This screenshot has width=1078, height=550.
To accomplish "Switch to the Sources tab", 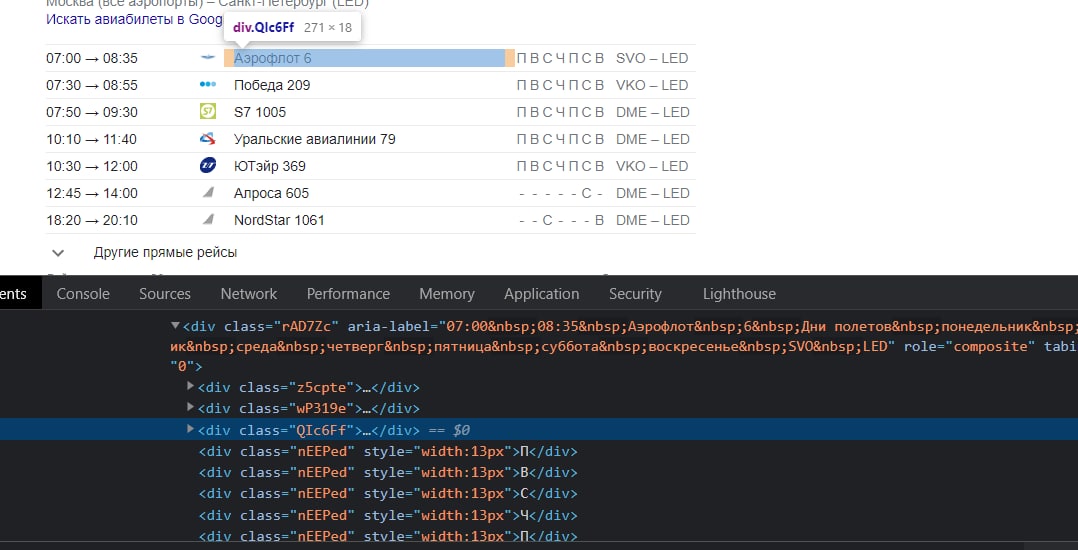I will pos(165,294).
